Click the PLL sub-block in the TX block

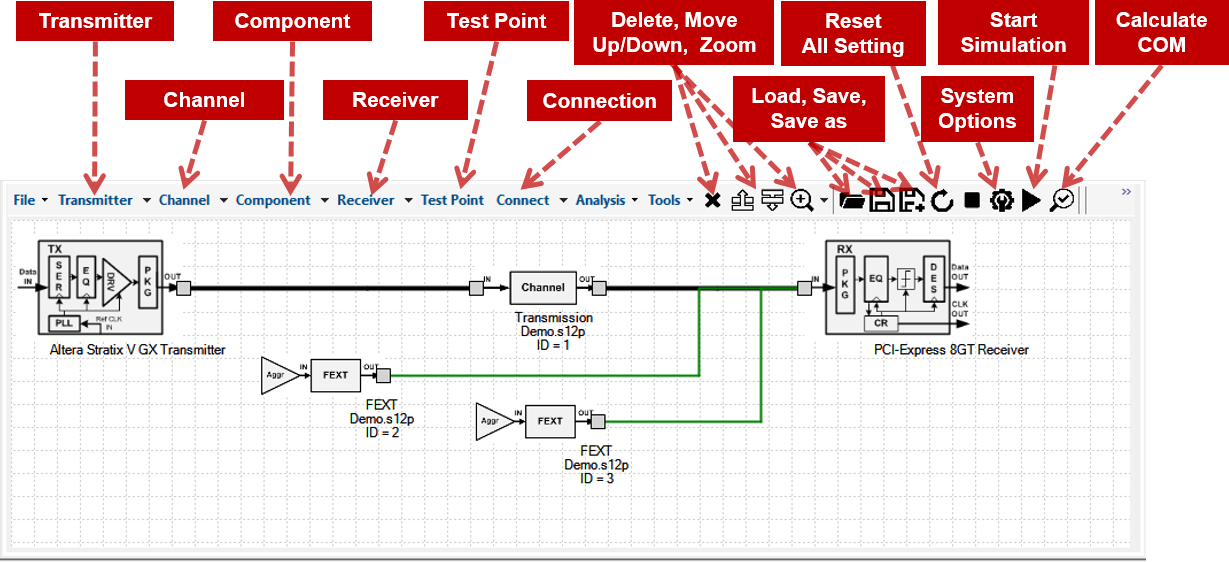[x=62, y=323]
